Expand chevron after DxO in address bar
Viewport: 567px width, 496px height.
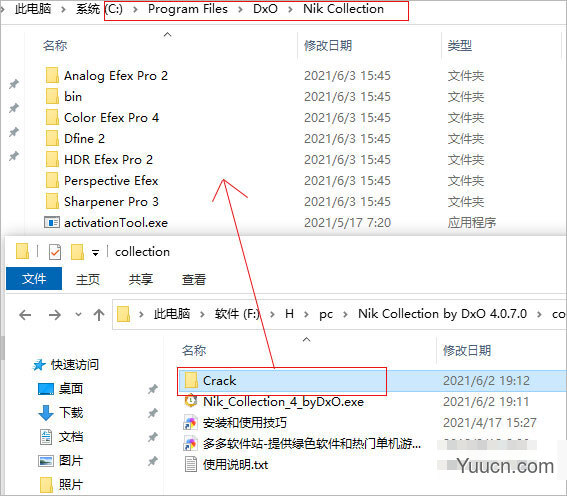pos(290,9)
